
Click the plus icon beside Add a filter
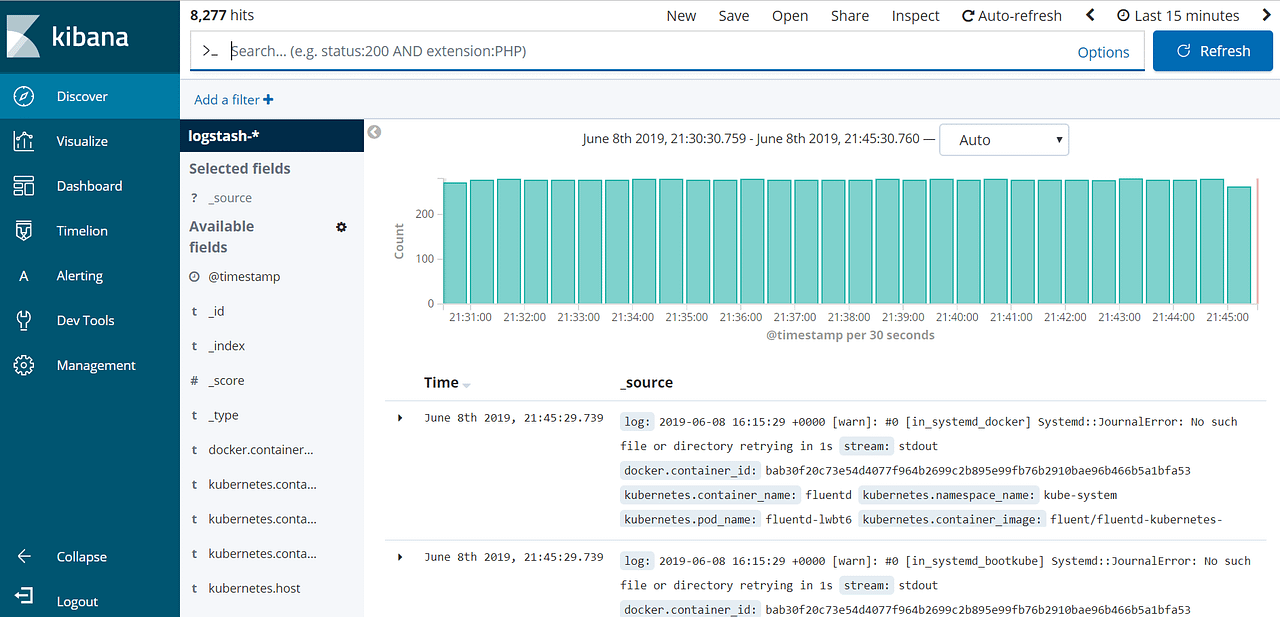click(268, 100)
